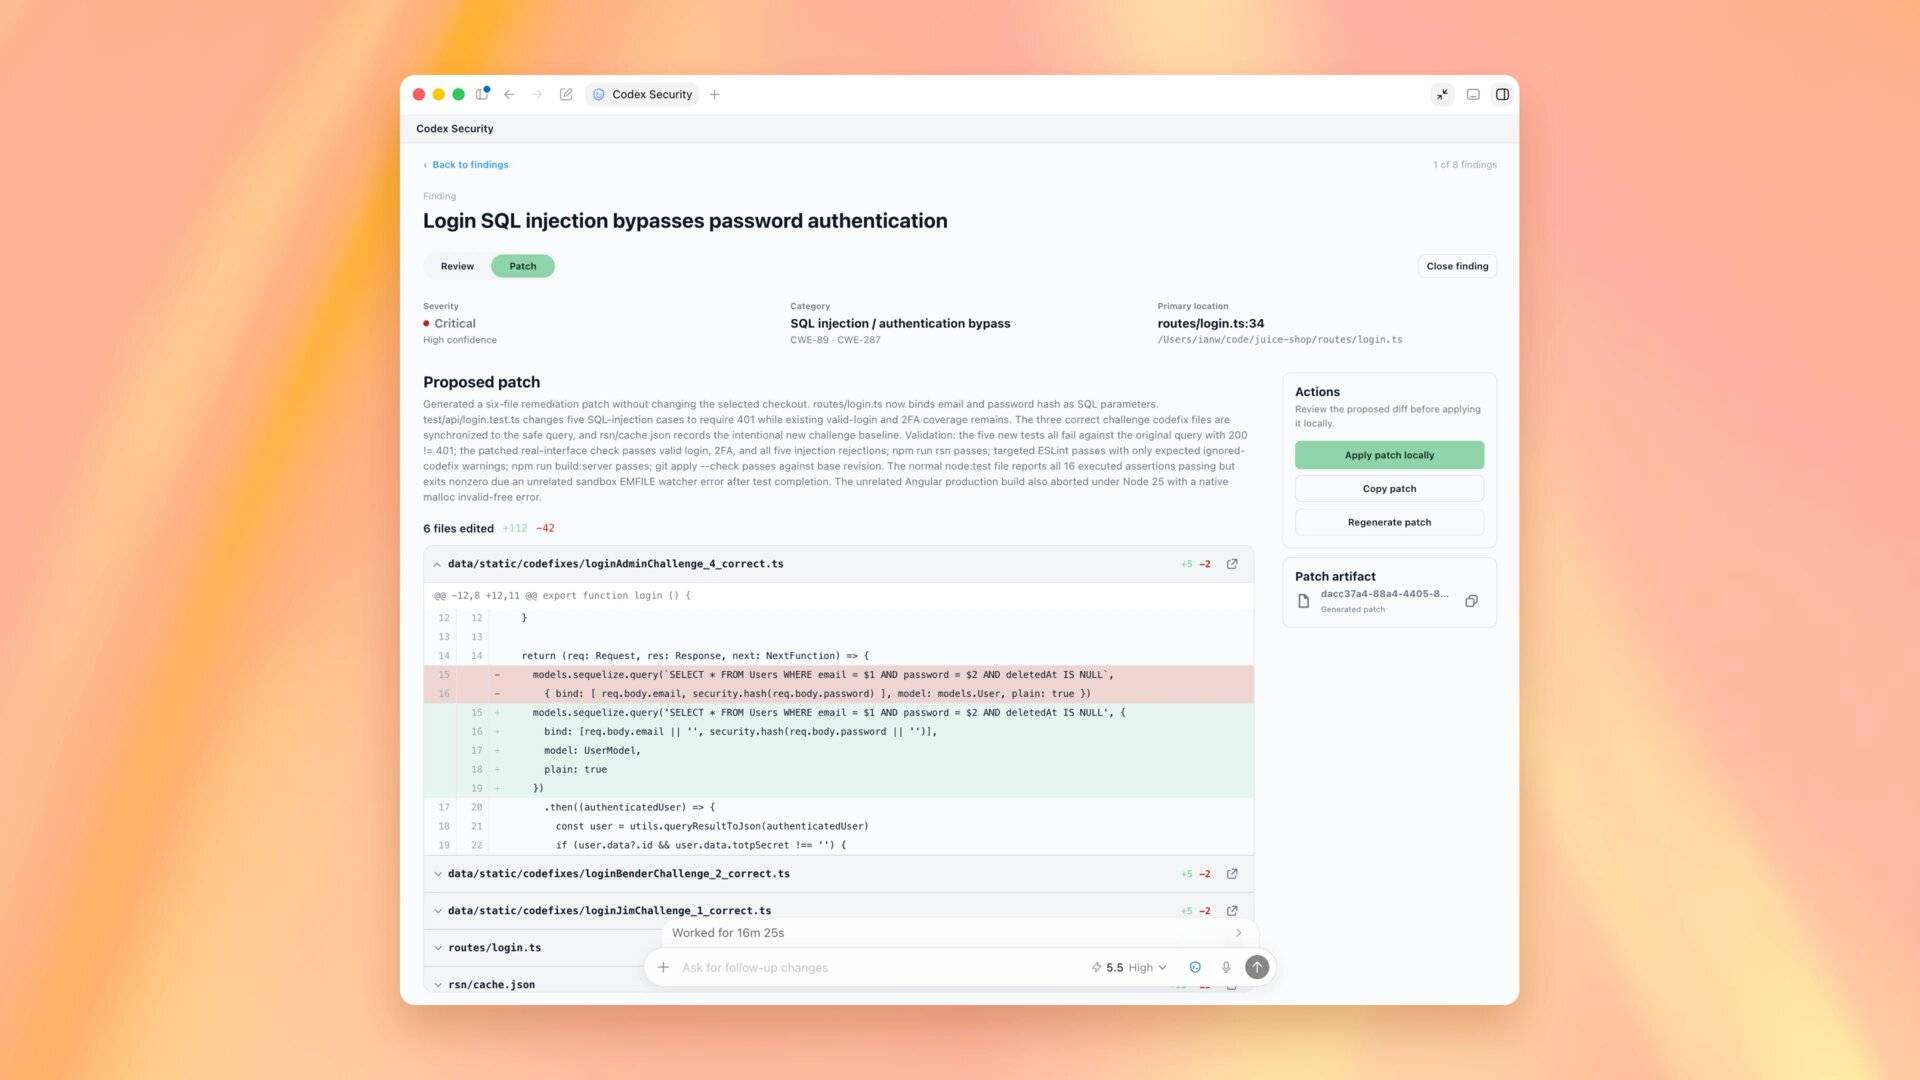Click the blue Codex Security icon in chat box

(1195, 967)
